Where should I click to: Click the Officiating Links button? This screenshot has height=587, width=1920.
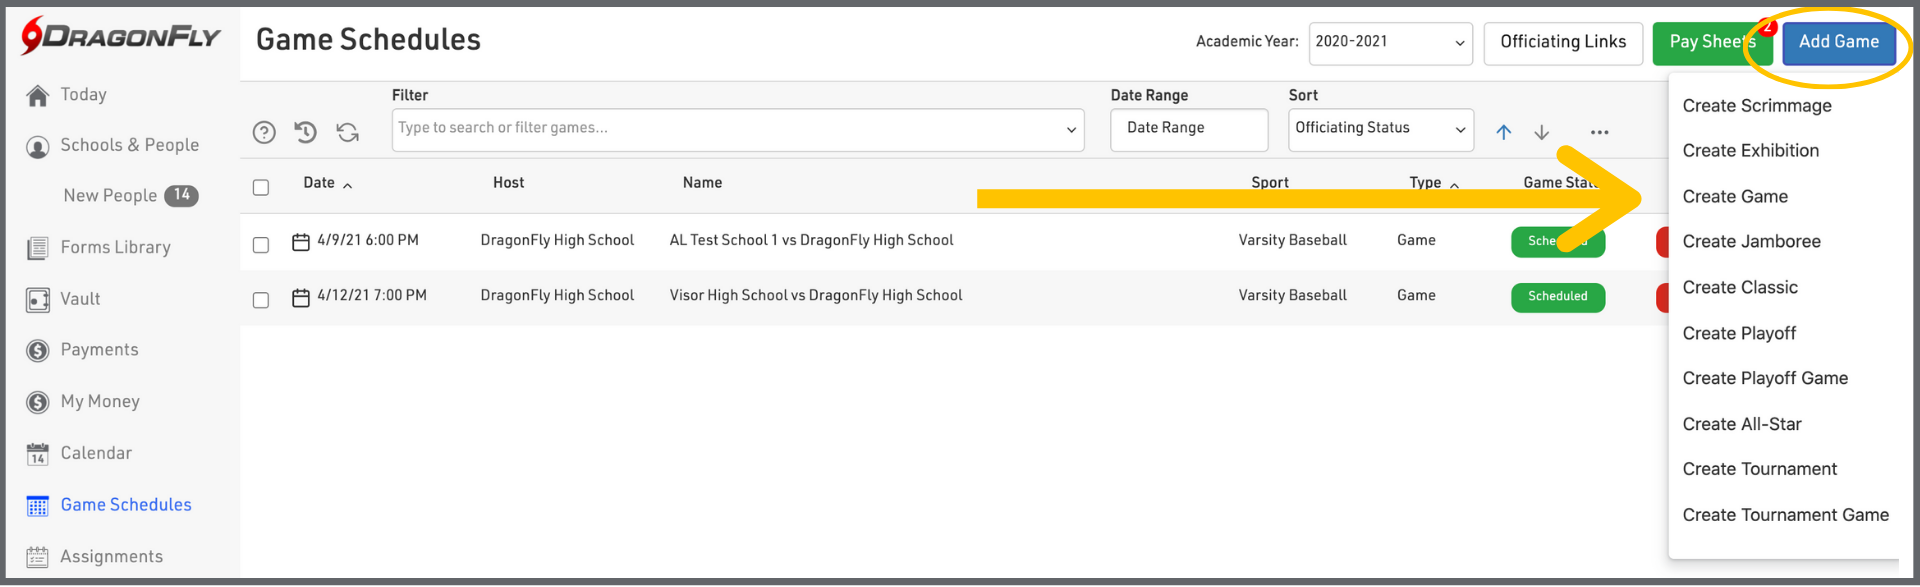click(1562, 43)
